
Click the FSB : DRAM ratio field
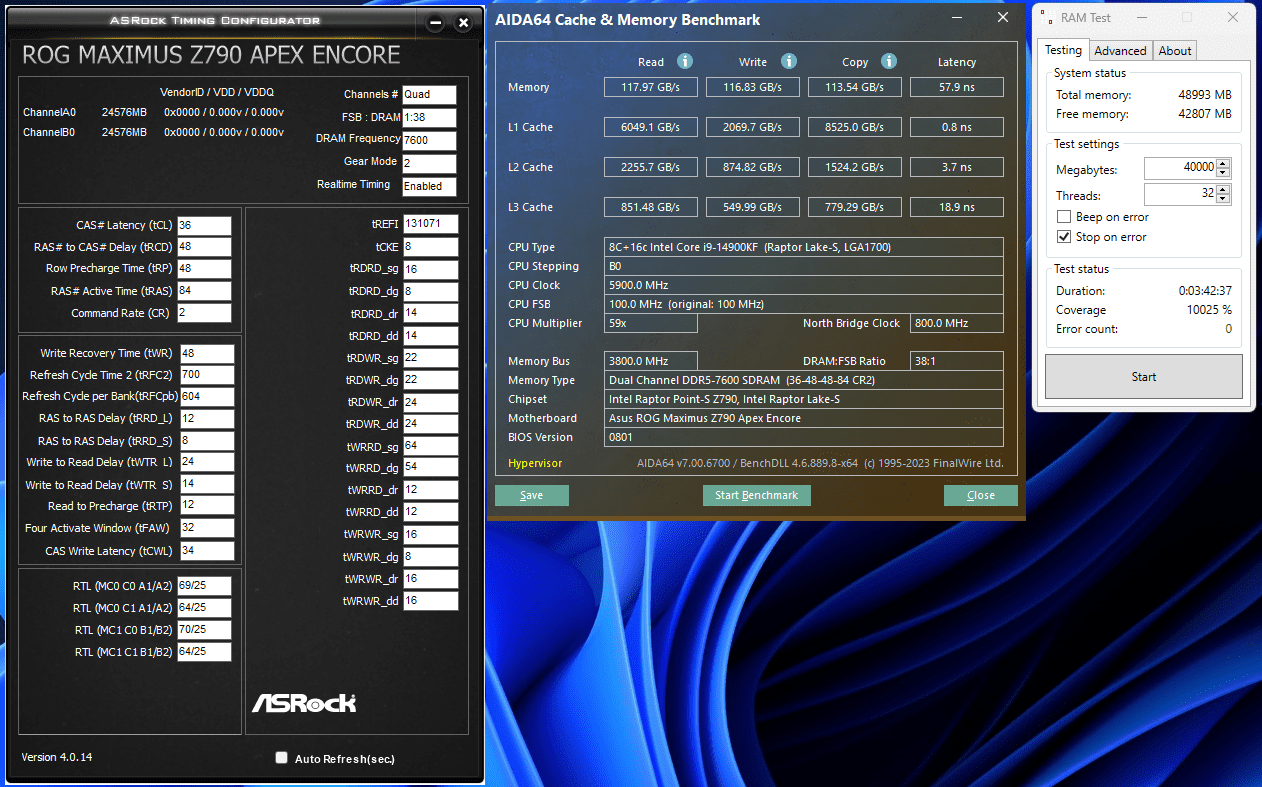coord(429,117)
